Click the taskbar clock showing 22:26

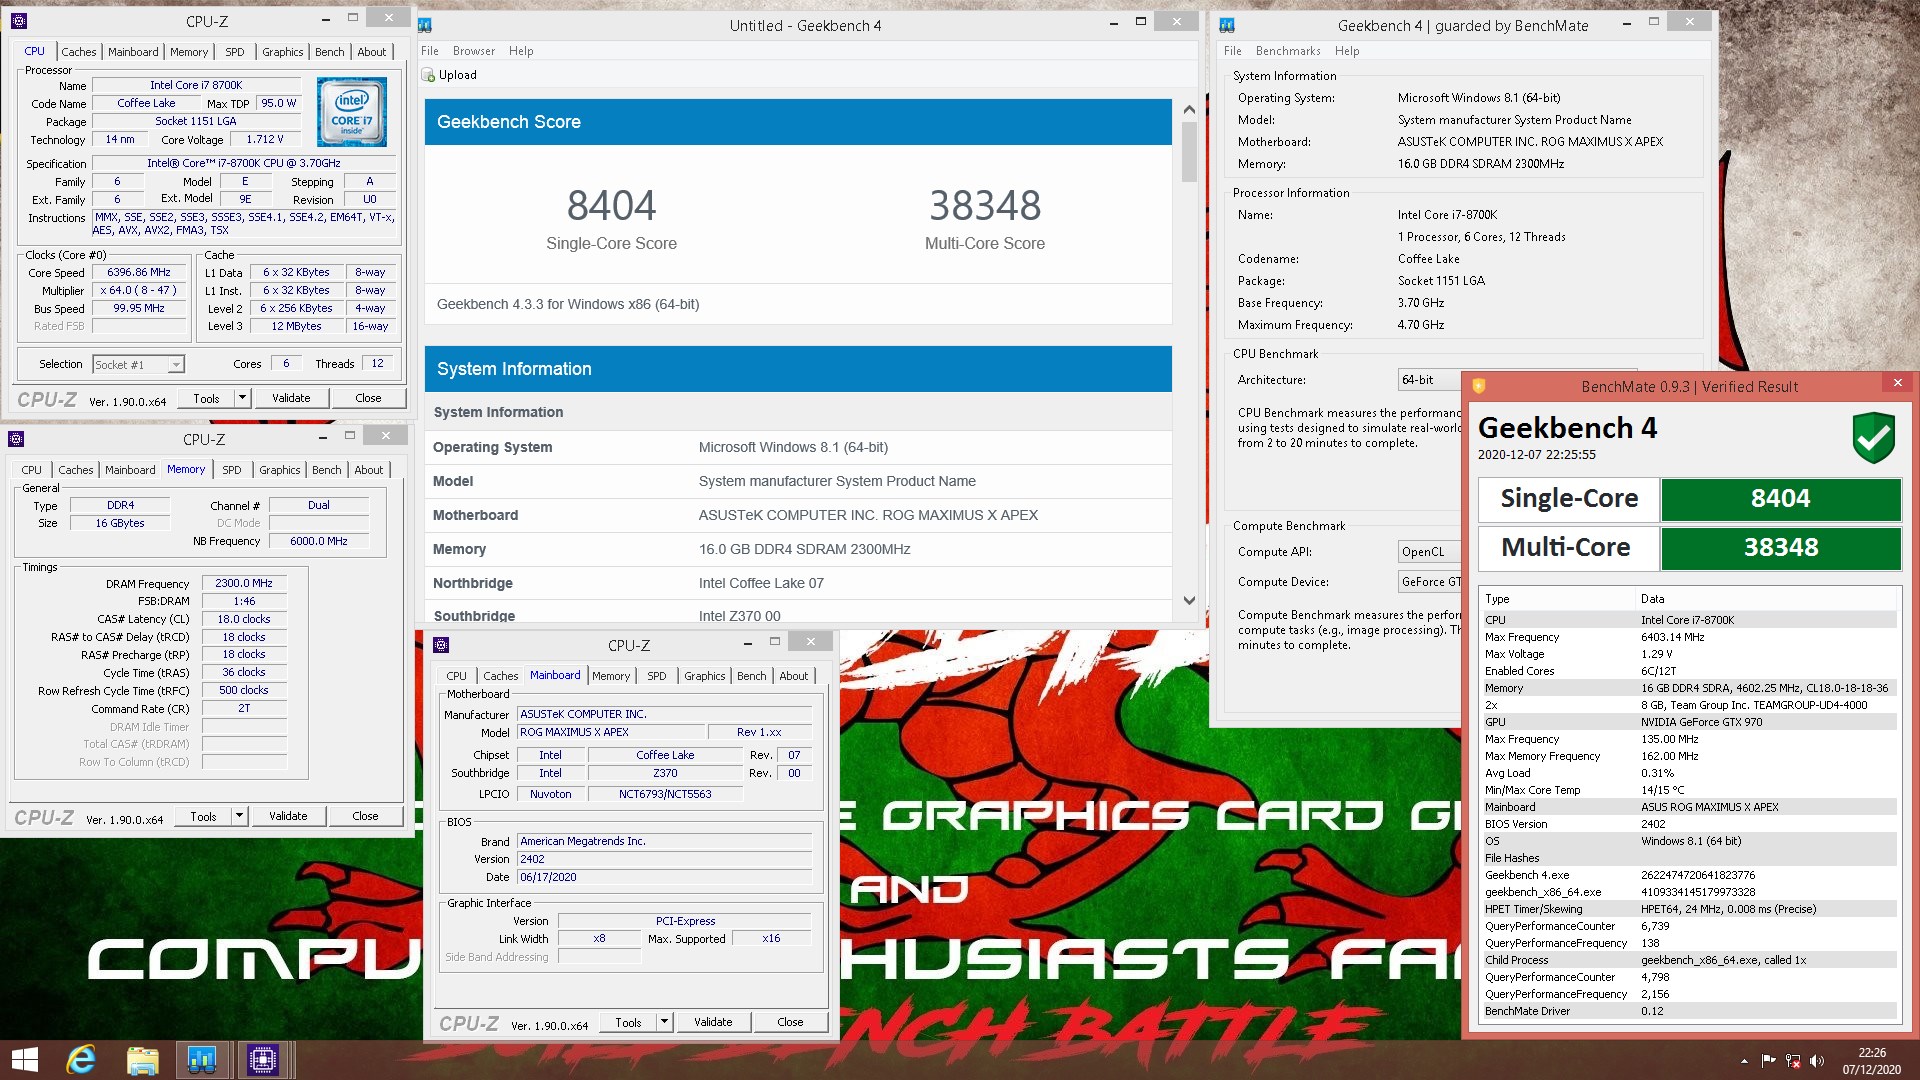coord(1872,1061)
